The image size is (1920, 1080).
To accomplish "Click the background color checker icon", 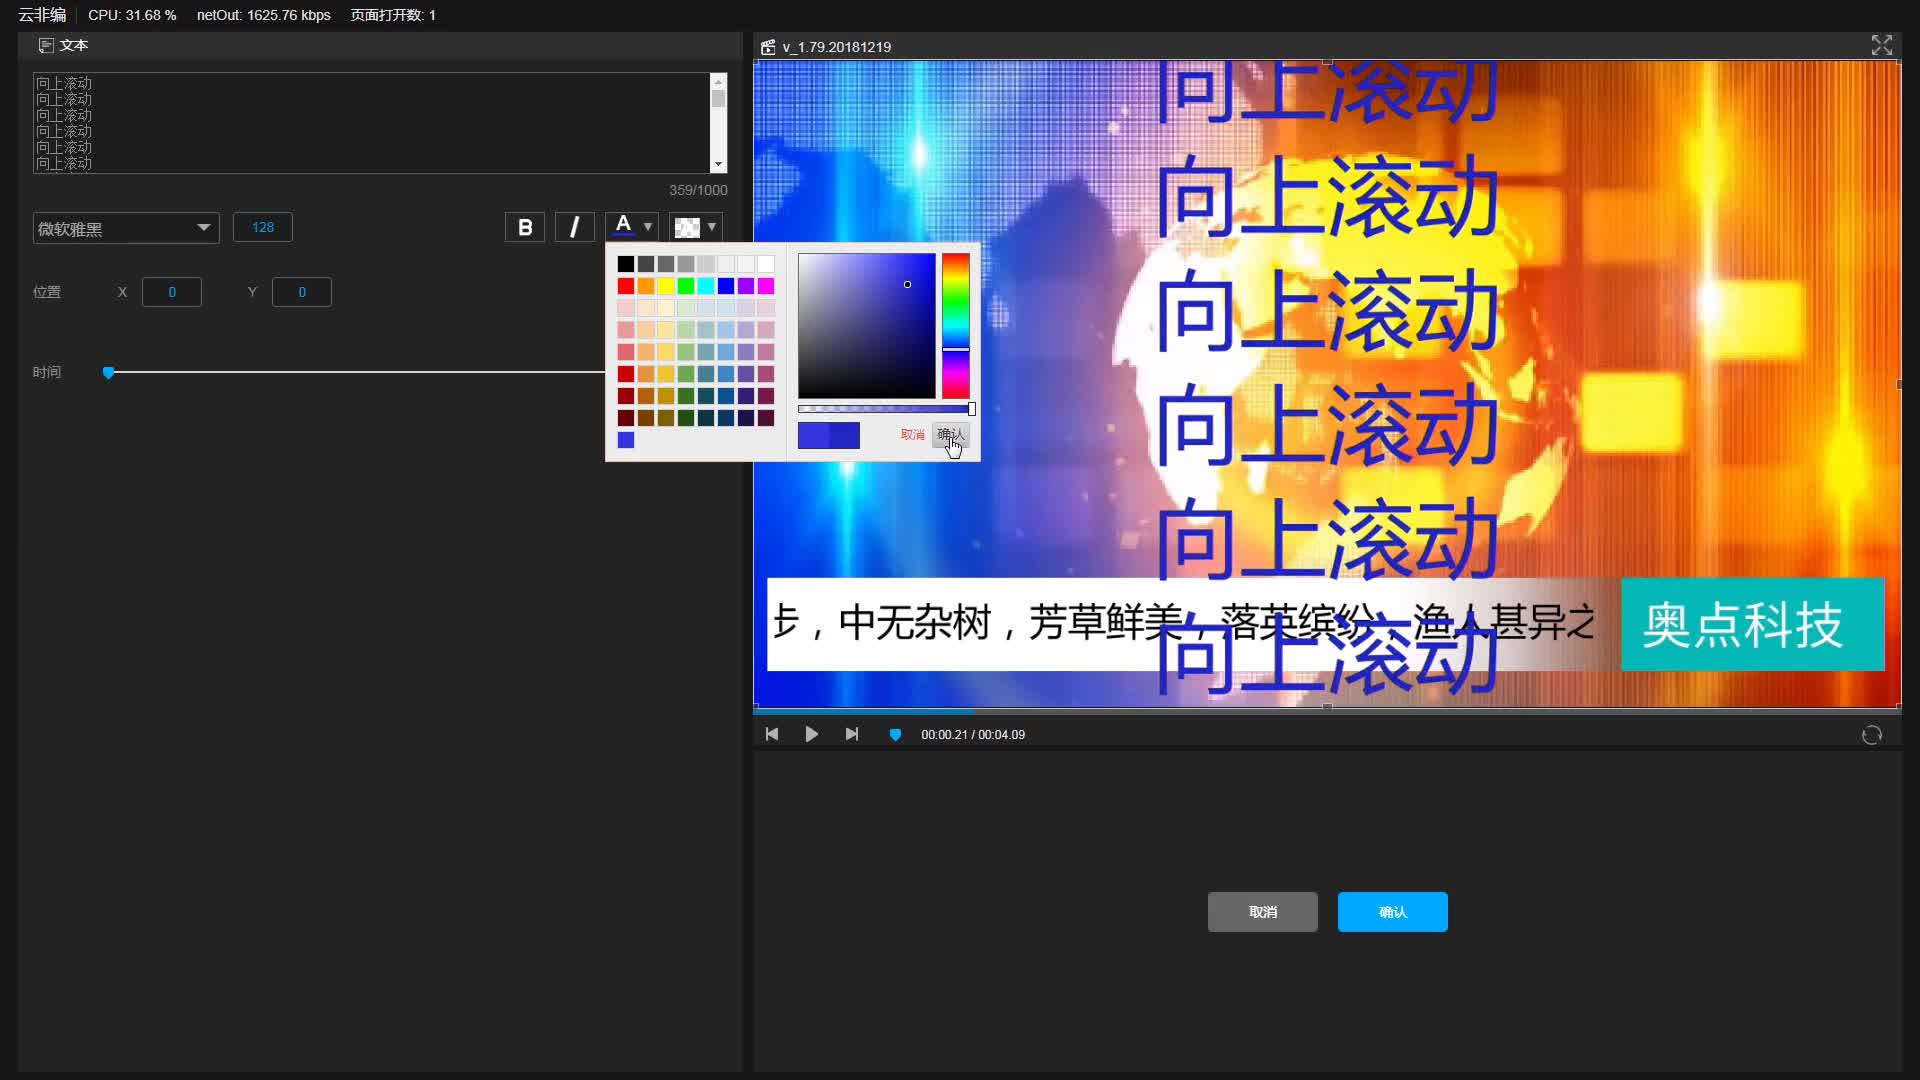I will point(687,227).
